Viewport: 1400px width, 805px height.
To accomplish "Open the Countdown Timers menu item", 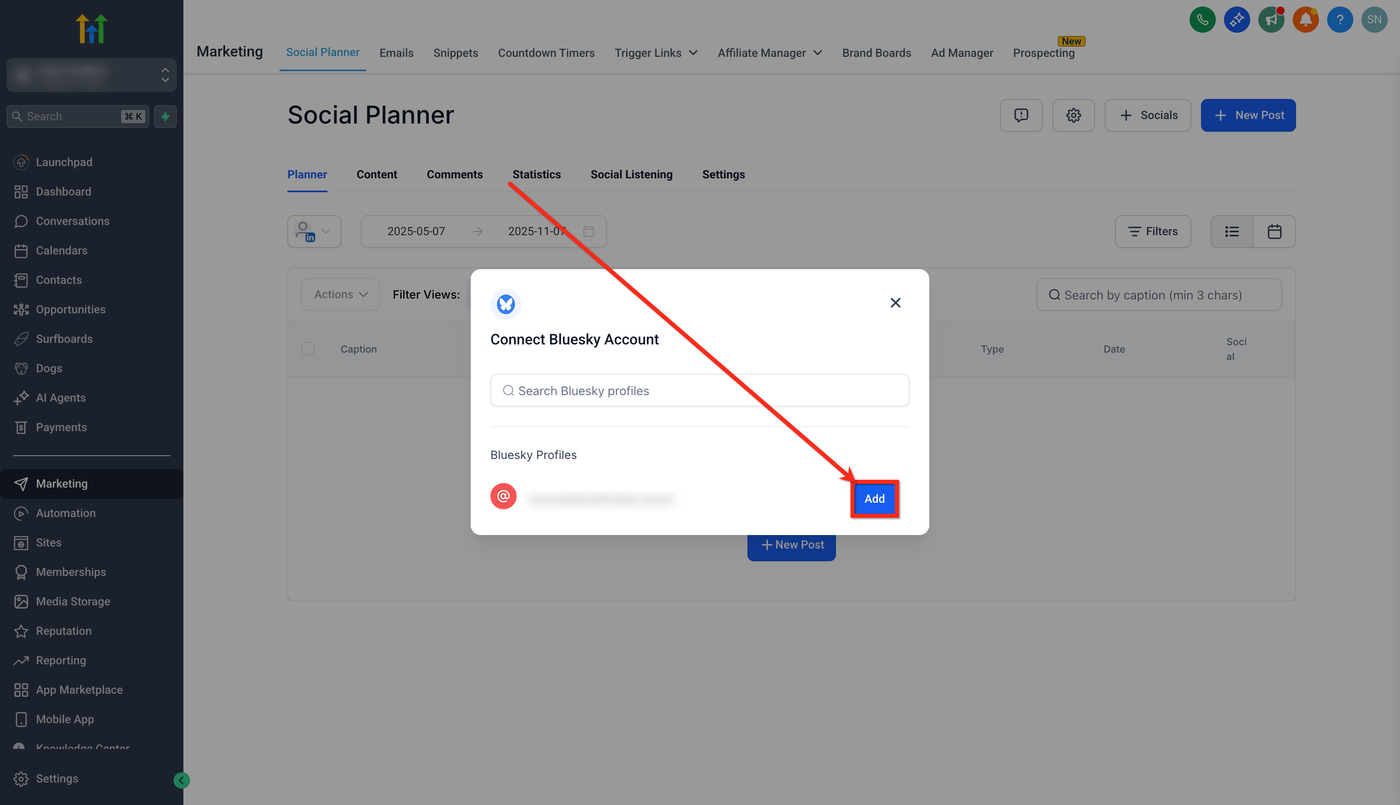I will click(x=546, y=53).
